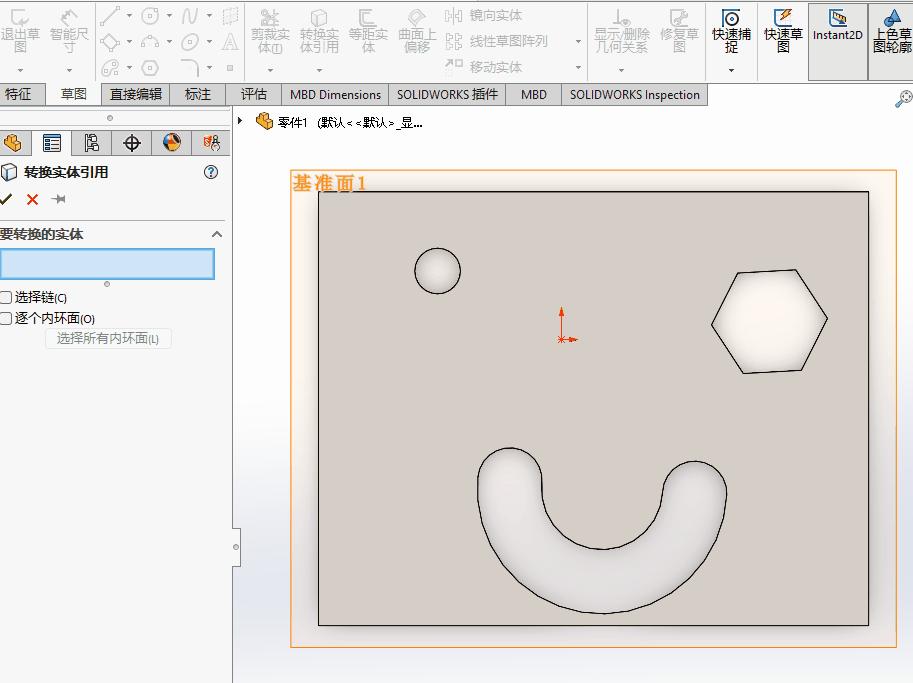
Task: Switch to the 特征 ribbon tab
Action: pyautogui.click(x=21, y=93)
